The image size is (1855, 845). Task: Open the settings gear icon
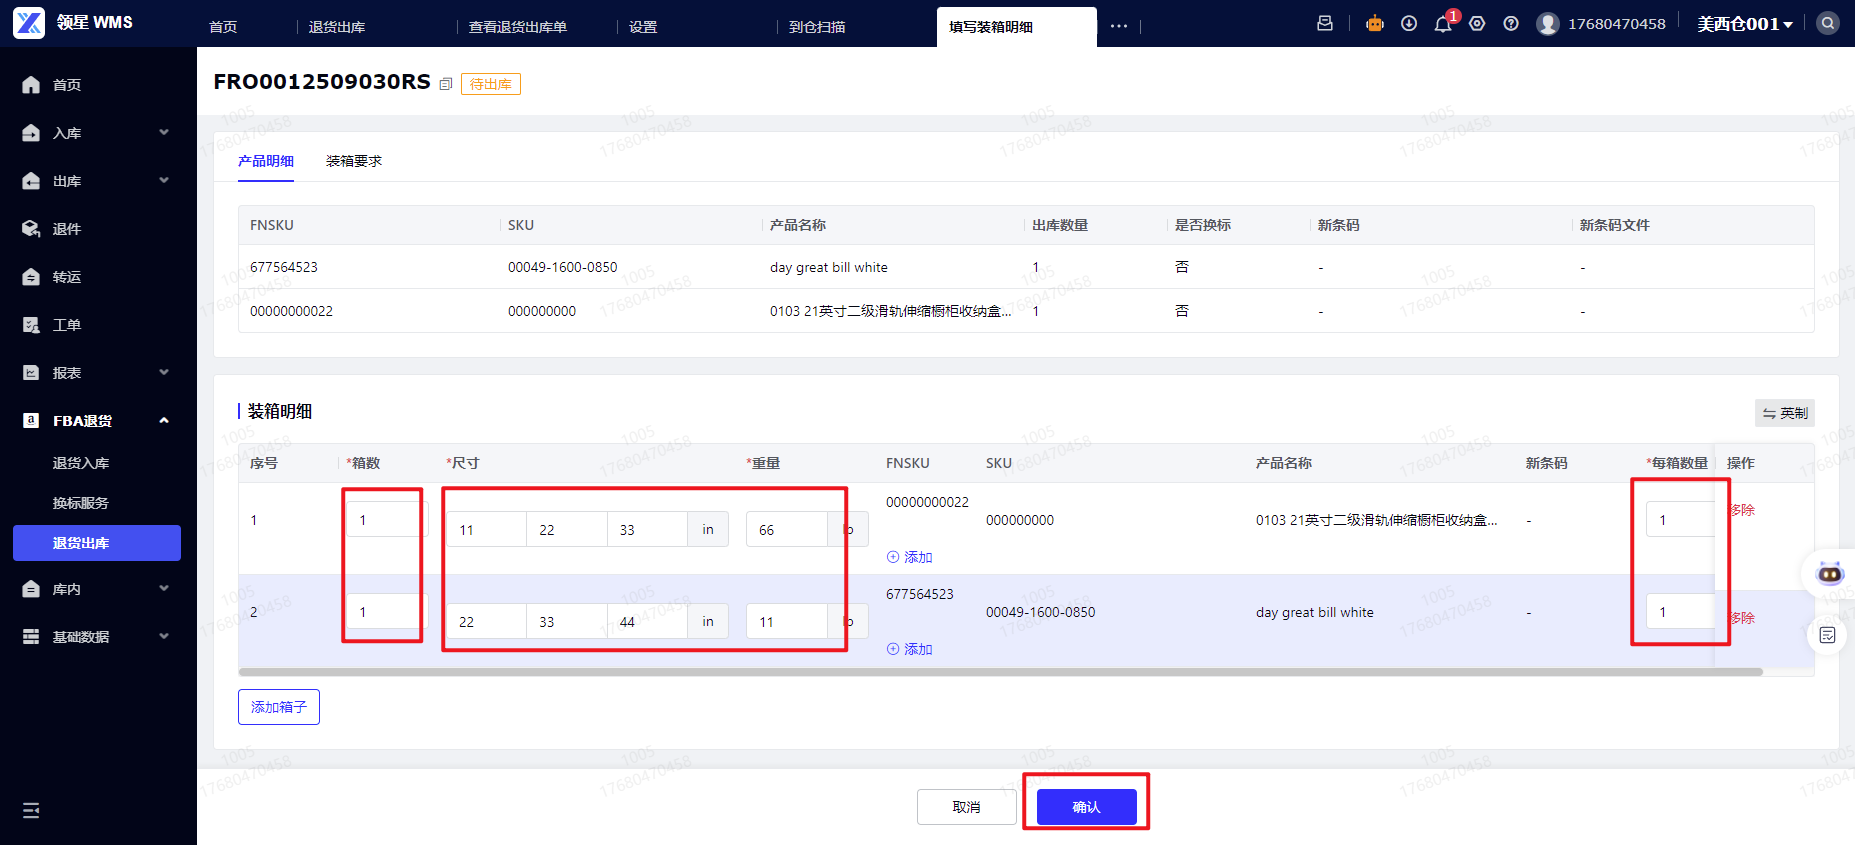pos(1477,23)
